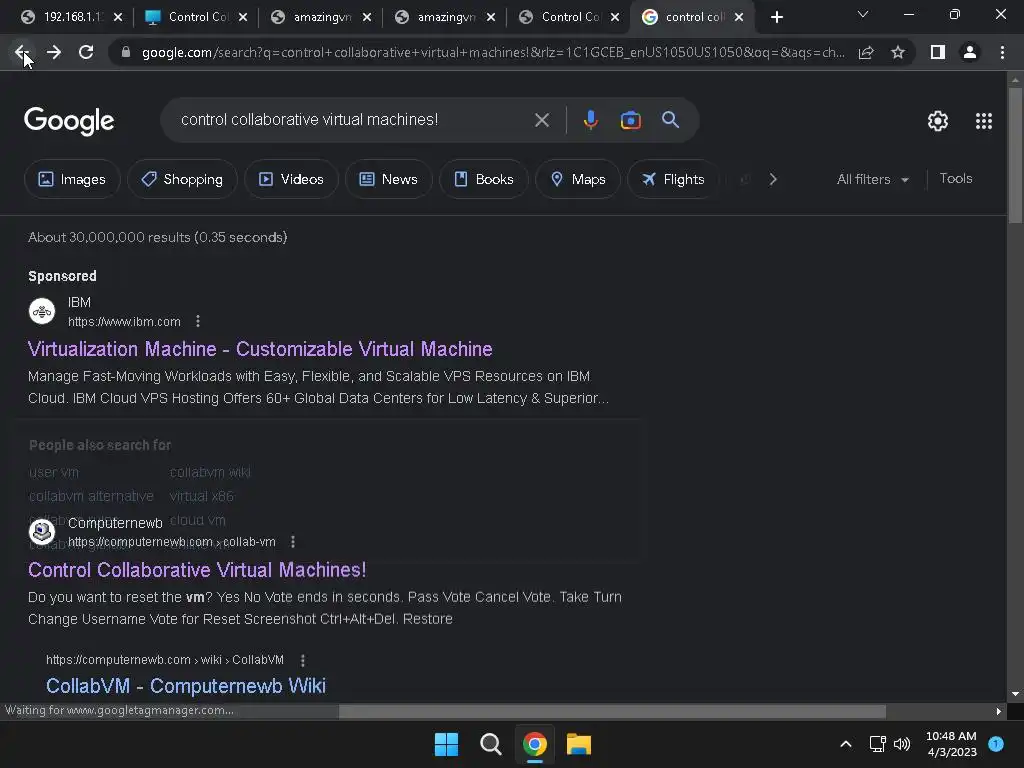
Task: Open network status in the system tray
Action: [x=877, y=744]
